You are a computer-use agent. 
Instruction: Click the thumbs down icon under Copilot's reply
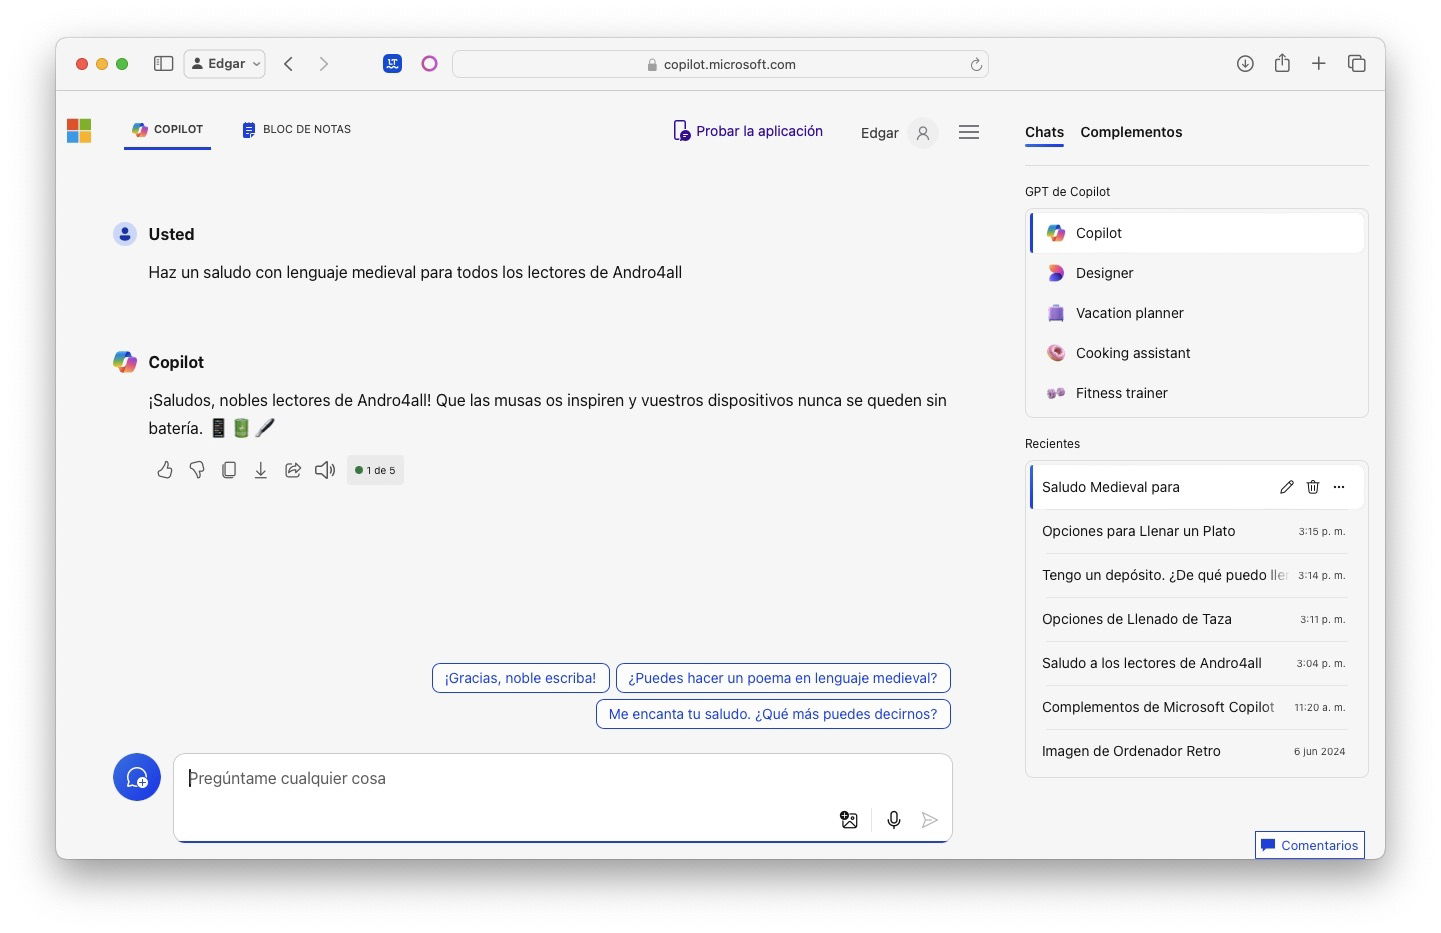[x=197, y=470]
